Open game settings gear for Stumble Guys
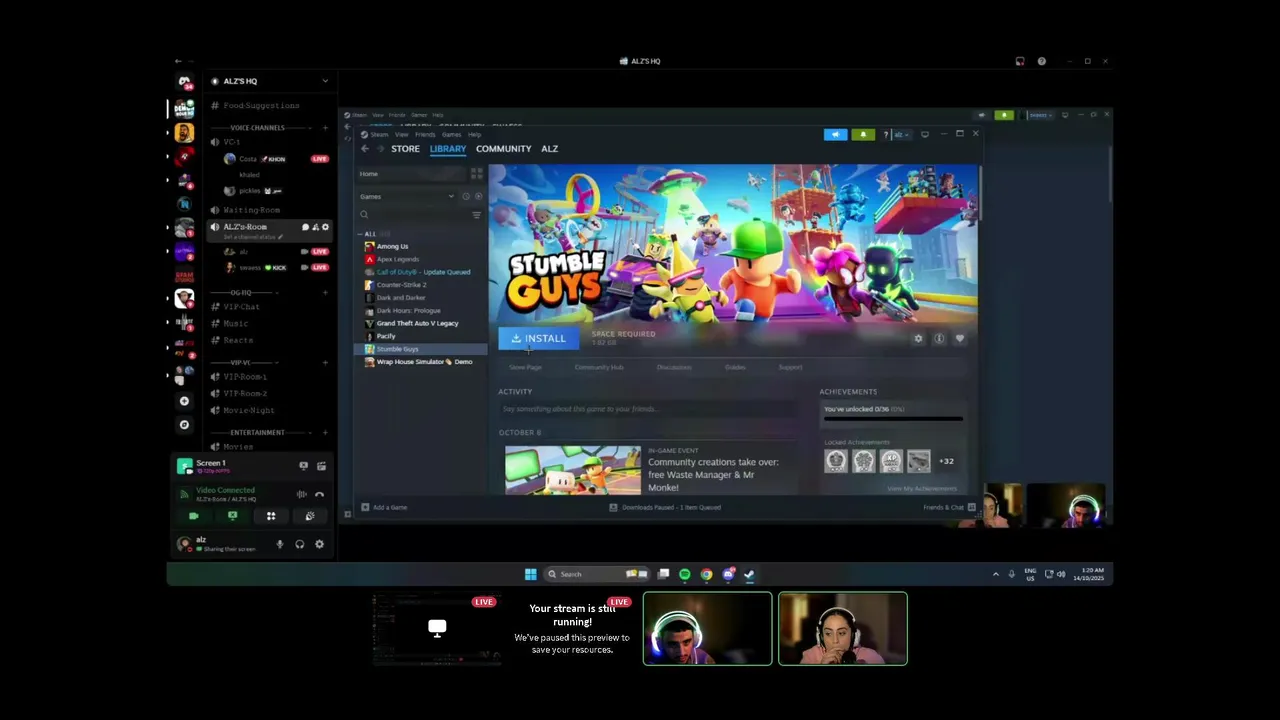This screenshot has width=1280, height=720. (x=918, y=339)
